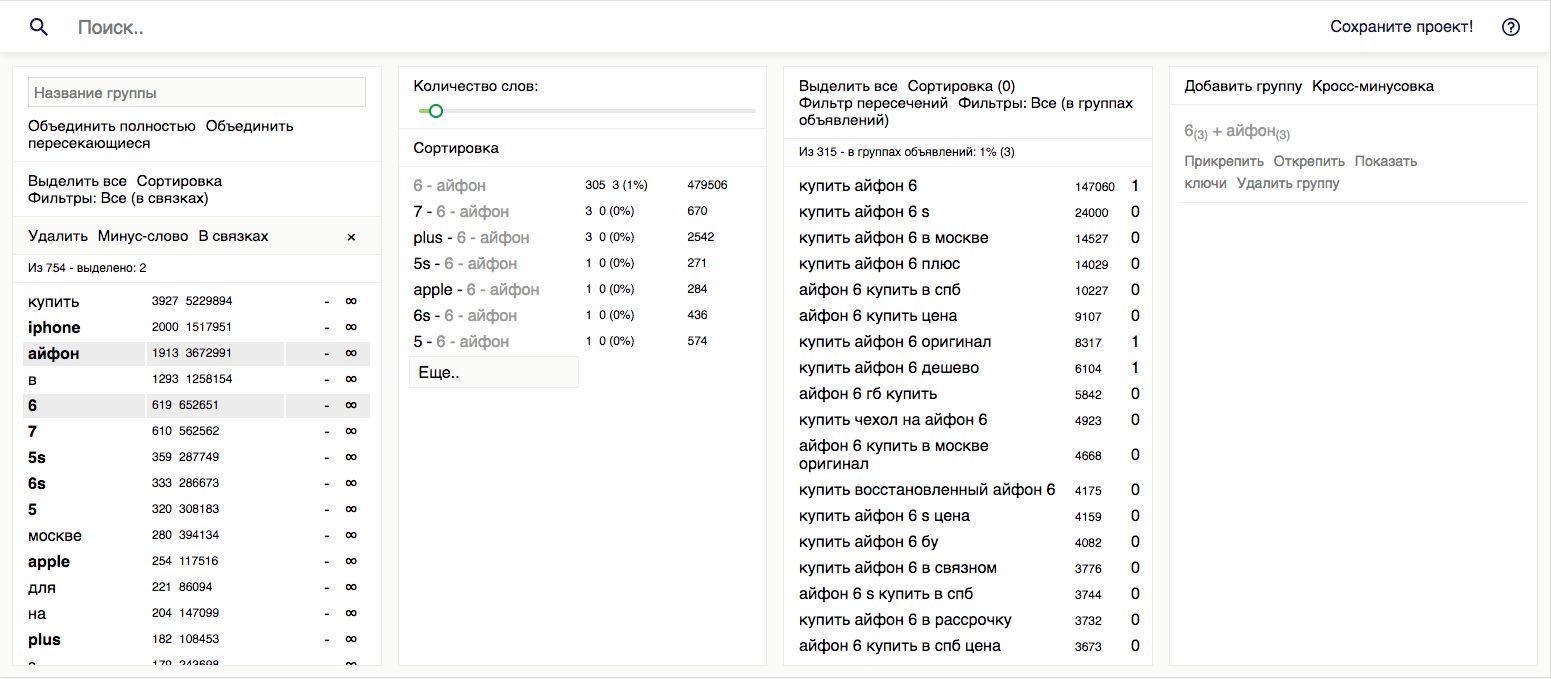Close the selection bar with × icon

click(x=351, y=237)
